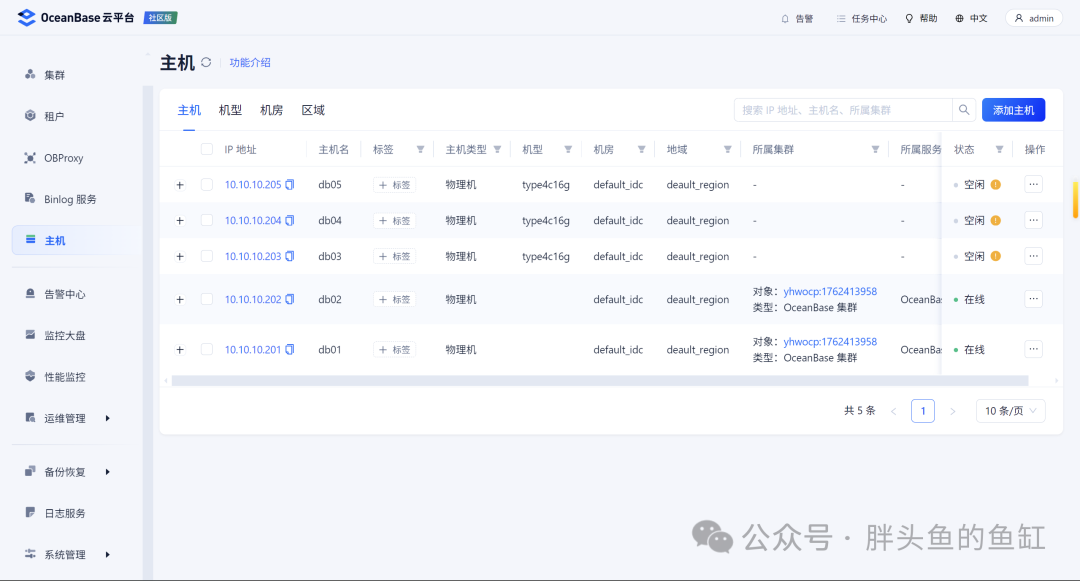Expand 运维管理 submenu in sidebar
Viewport: 1080px width, 581px height.
tap(107, 419)
